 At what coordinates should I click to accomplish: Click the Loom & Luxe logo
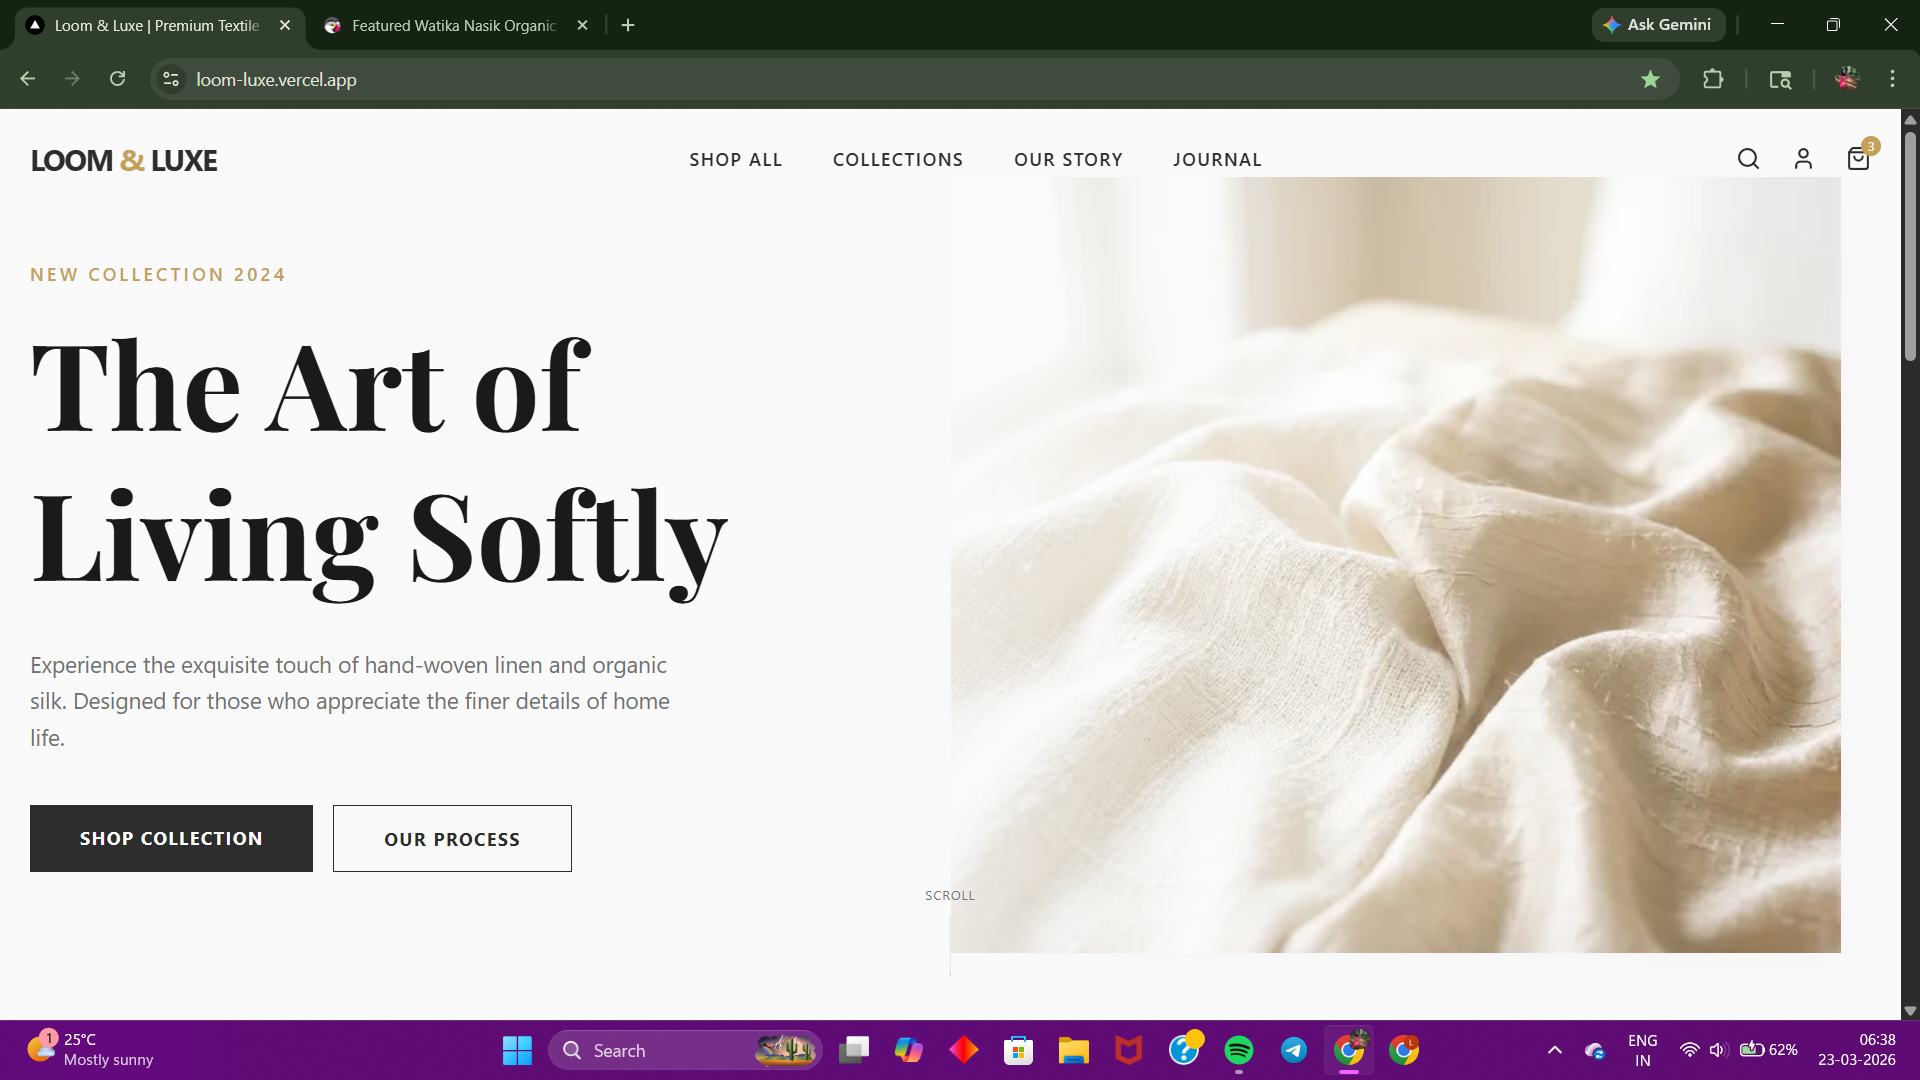124,160
